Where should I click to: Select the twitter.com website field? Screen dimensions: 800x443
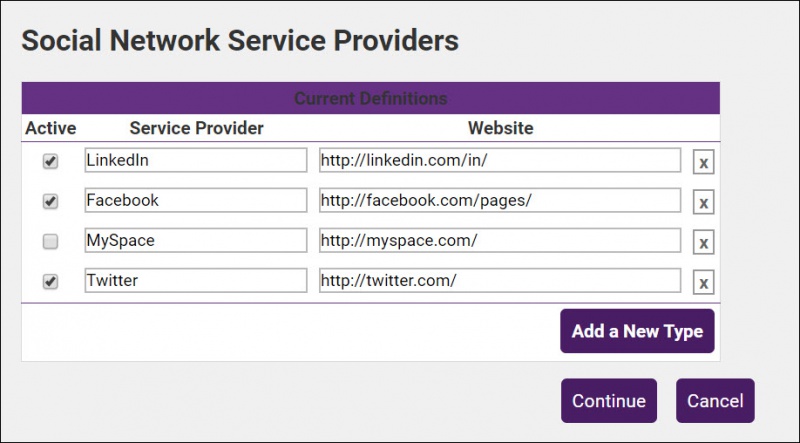(500, 281)
